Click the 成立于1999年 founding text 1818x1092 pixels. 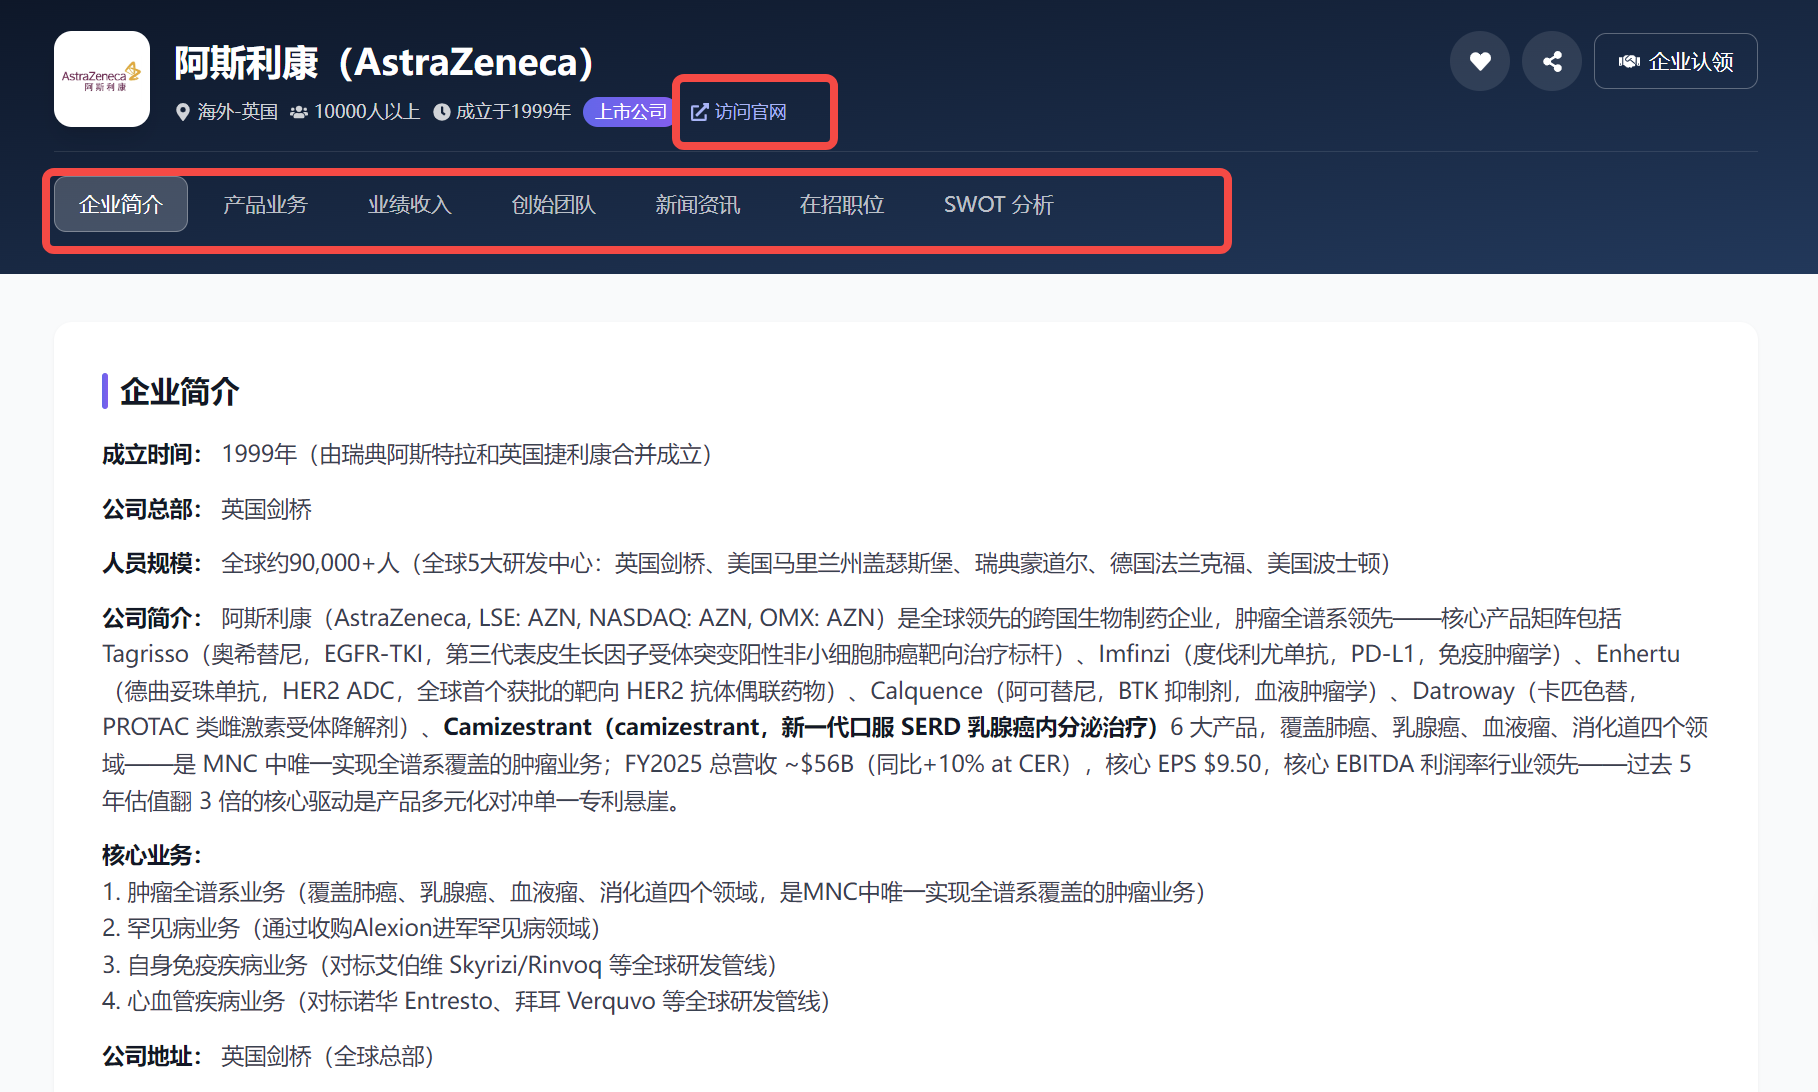[513, 112]
